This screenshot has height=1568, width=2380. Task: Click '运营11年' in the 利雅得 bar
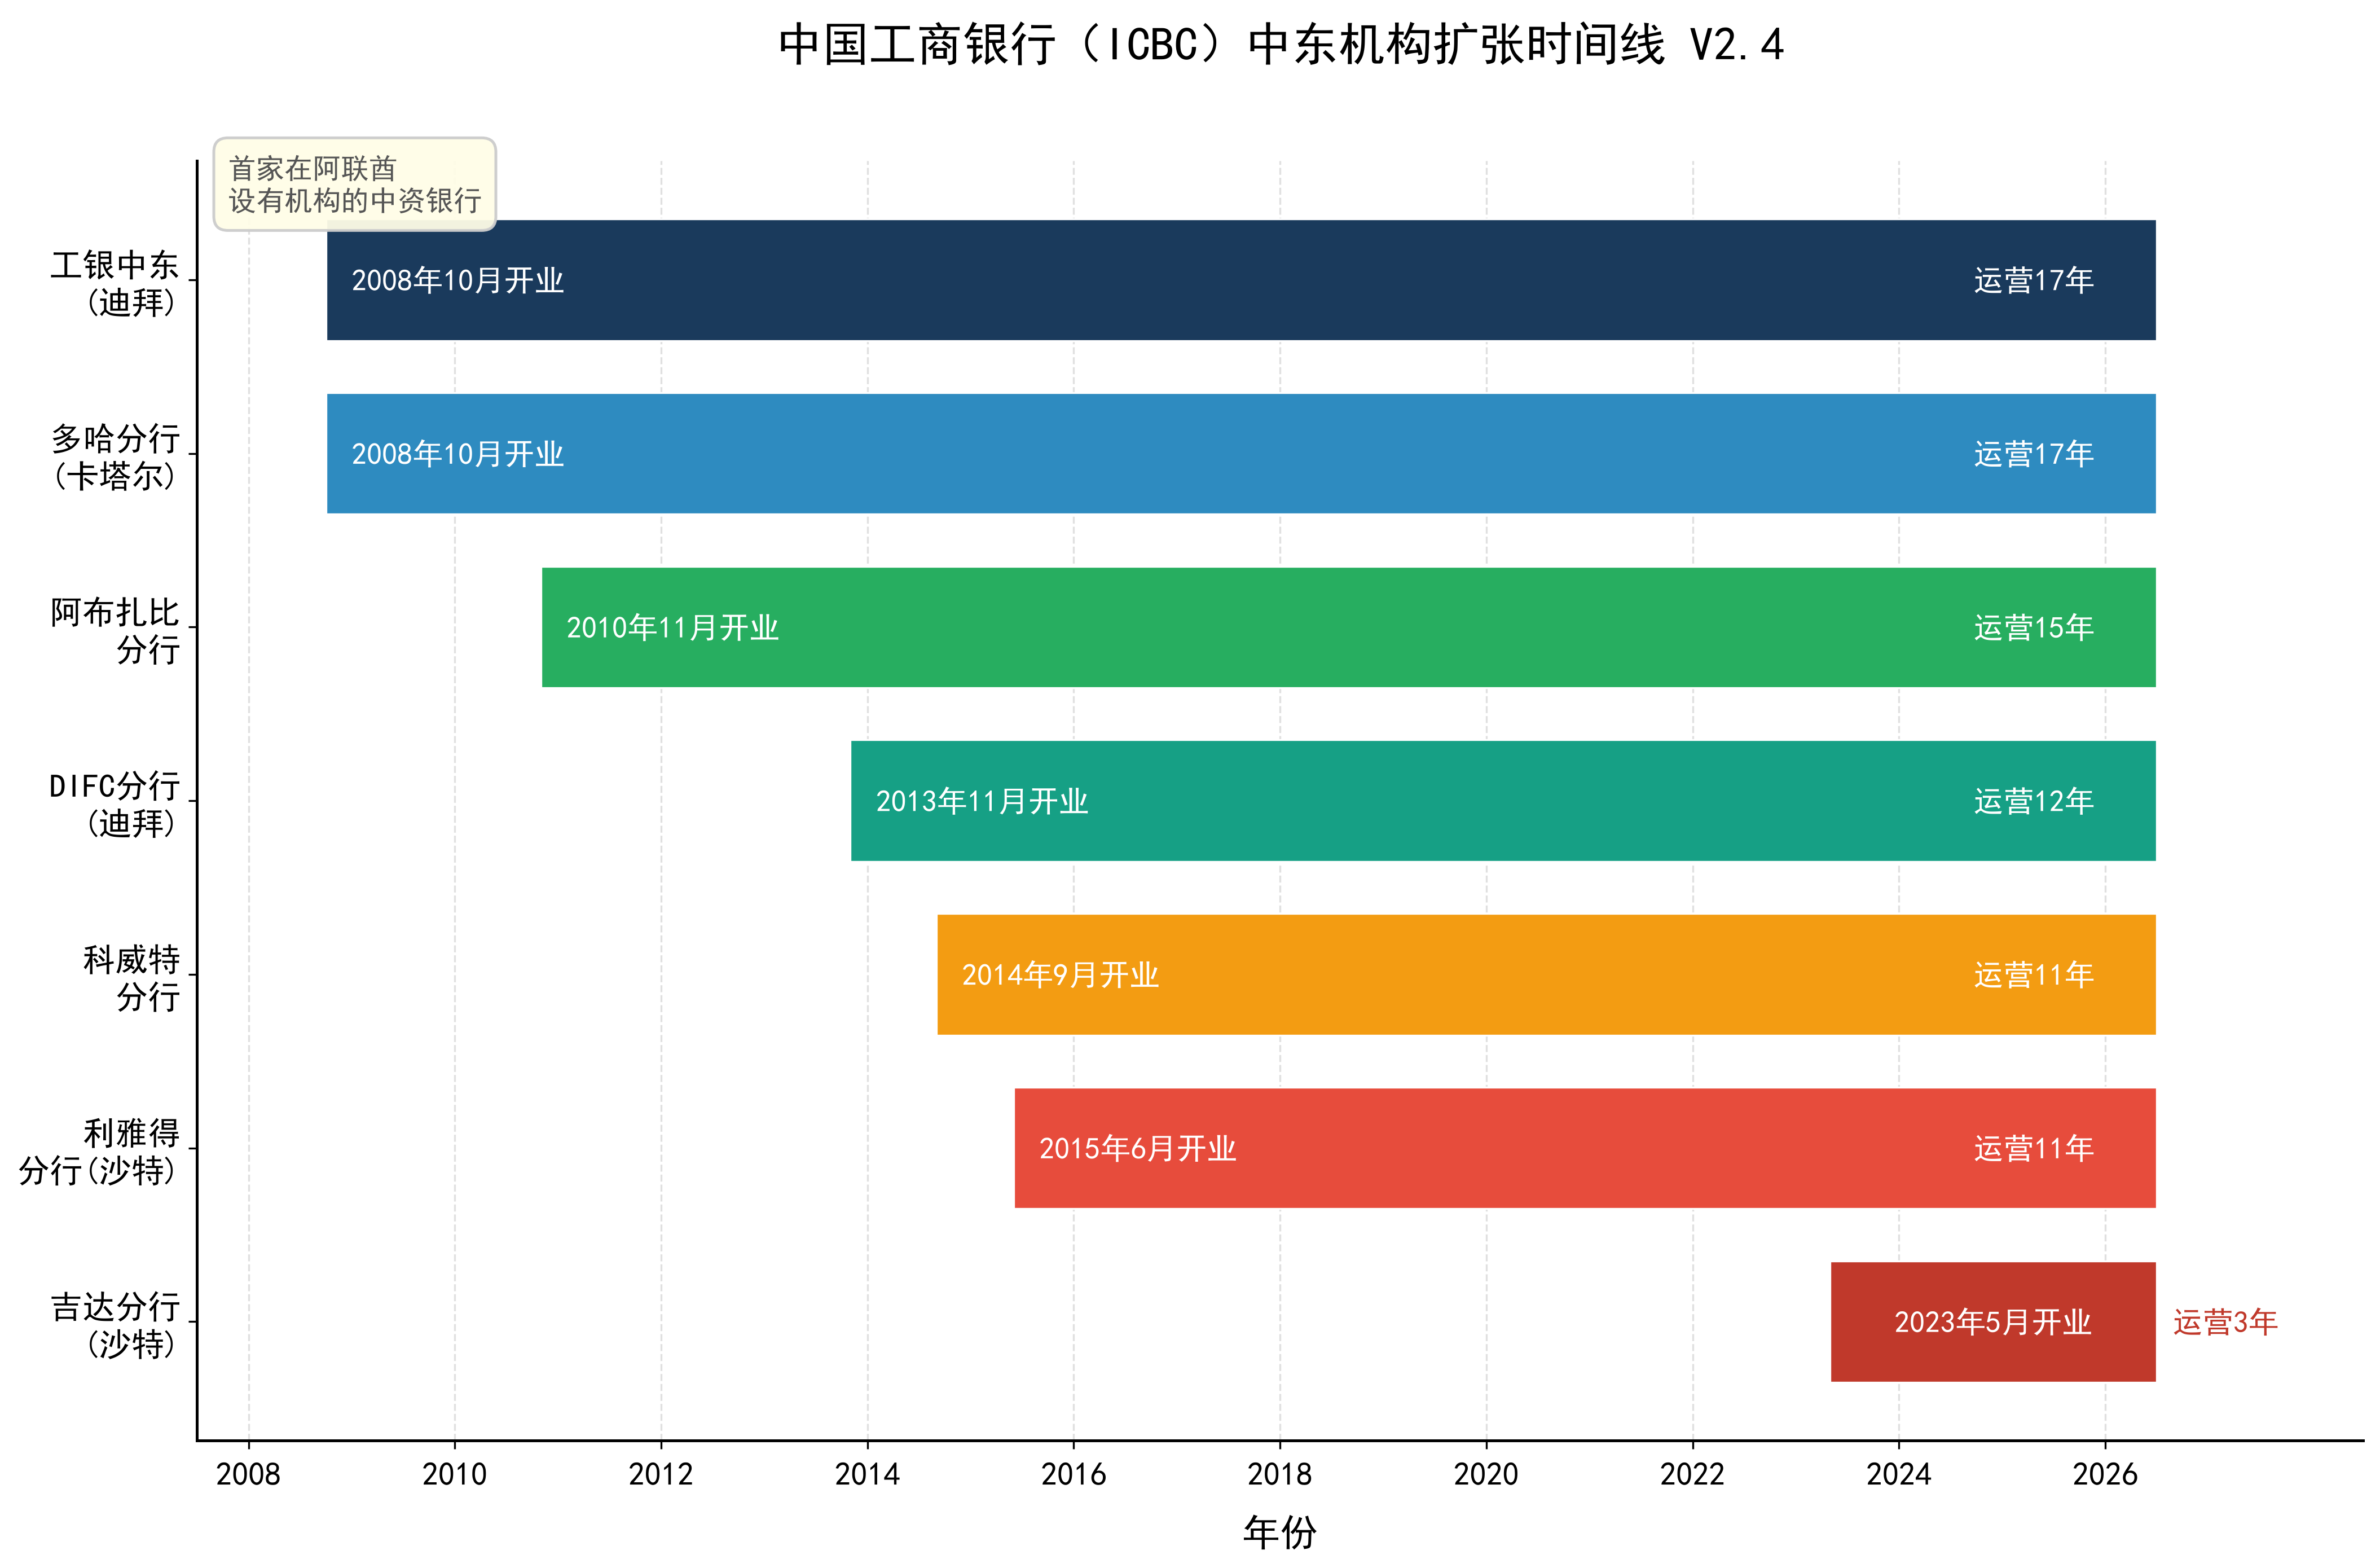point(2034,1149)
